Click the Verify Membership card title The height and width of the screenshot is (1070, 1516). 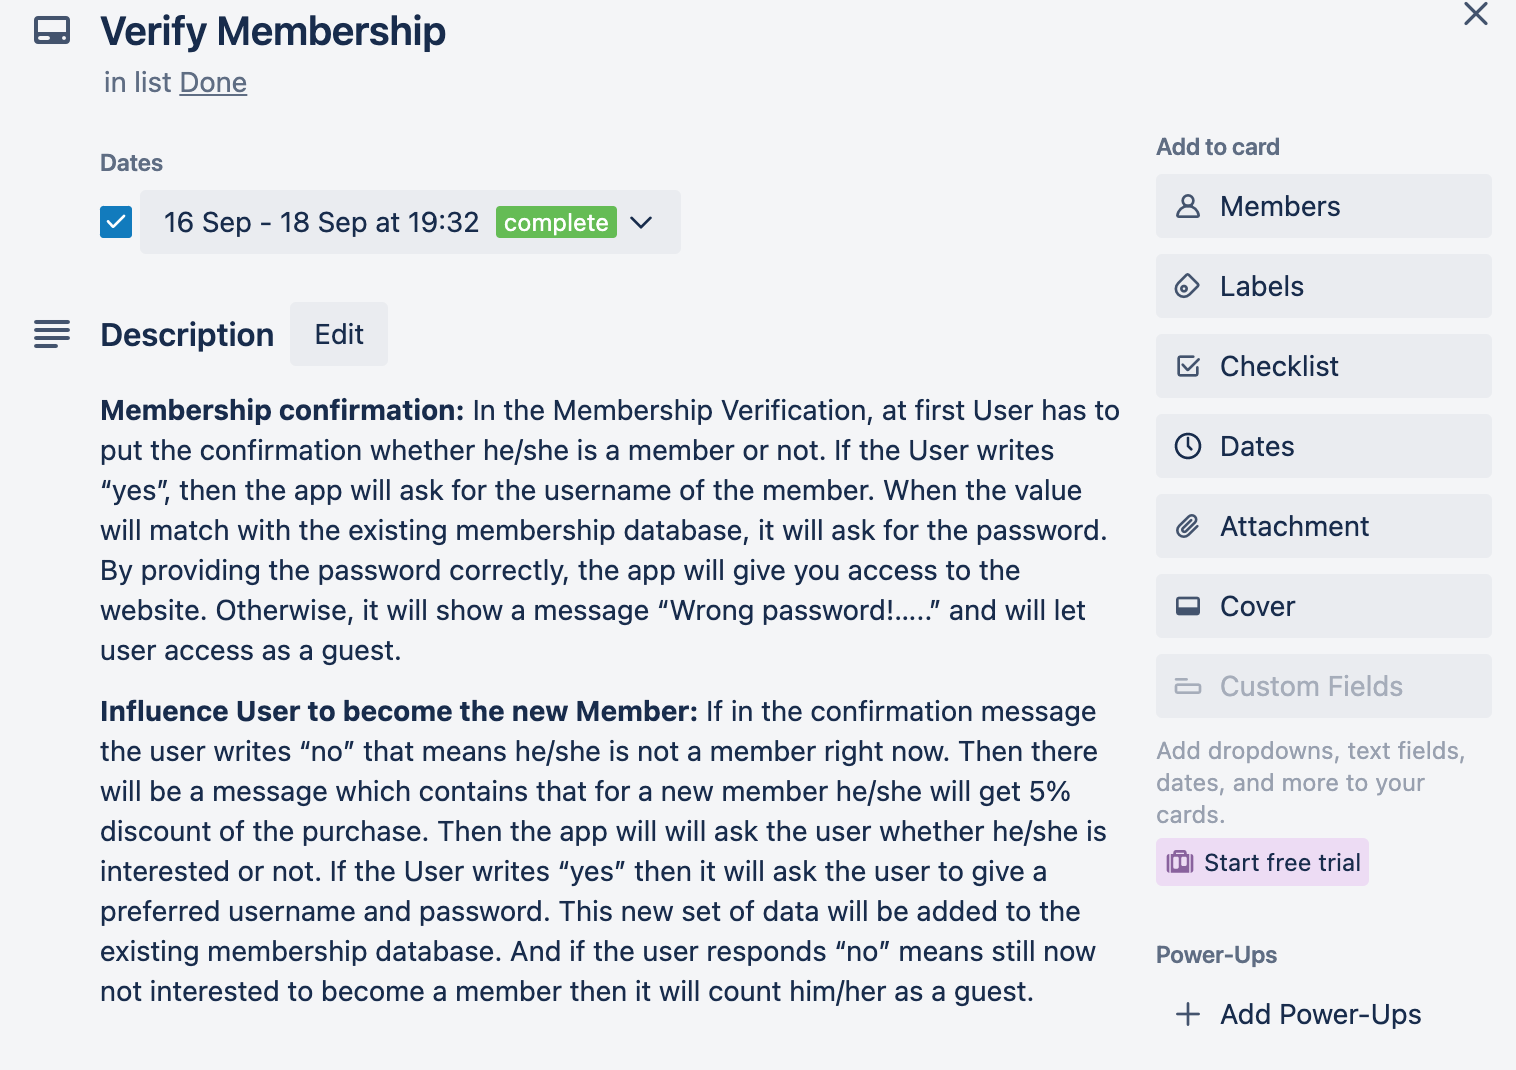click(x=273, y=31)
